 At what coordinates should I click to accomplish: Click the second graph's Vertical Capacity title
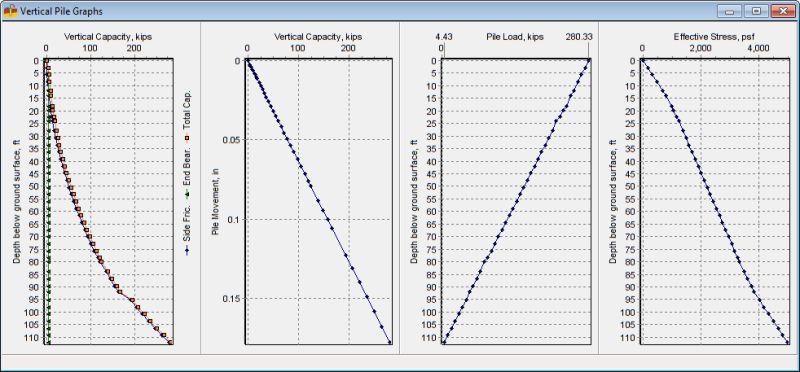click(318, 37)
